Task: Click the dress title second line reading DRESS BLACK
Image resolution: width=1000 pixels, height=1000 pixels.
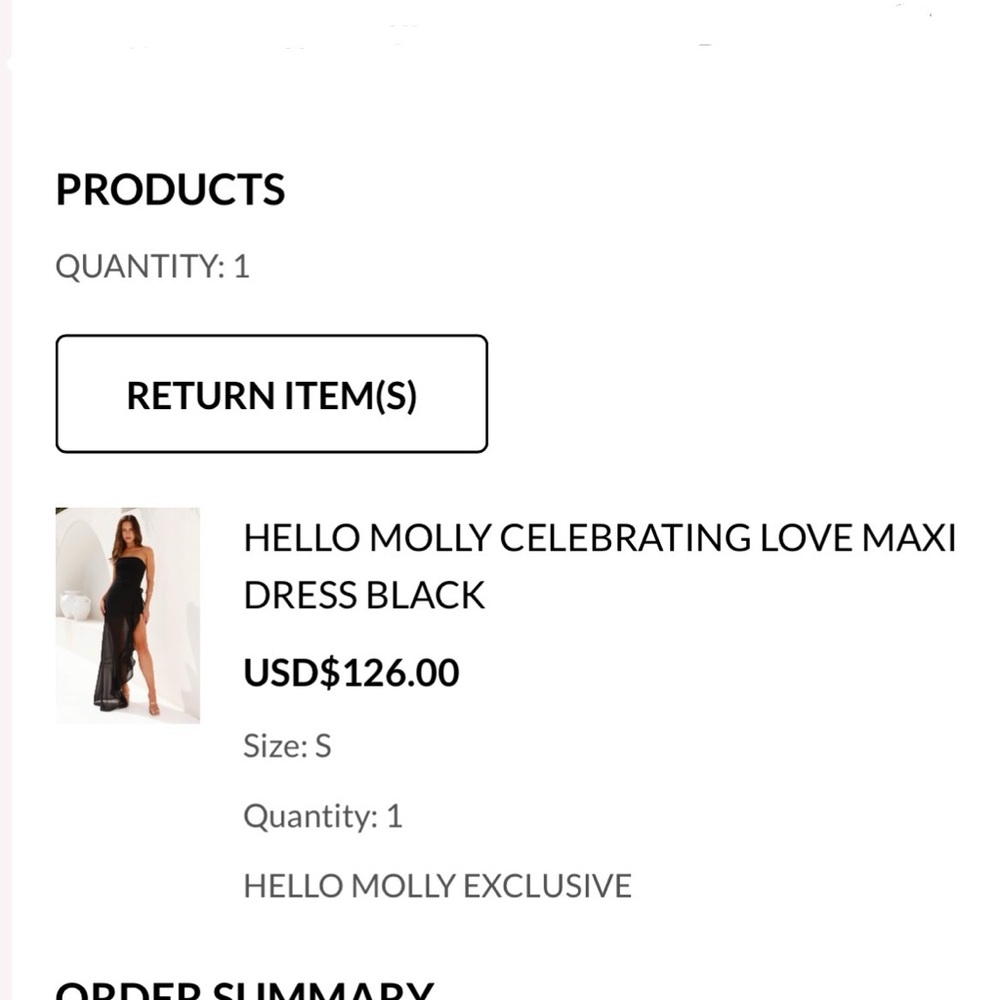Action: pyautogui.click(x=362, y=593)
